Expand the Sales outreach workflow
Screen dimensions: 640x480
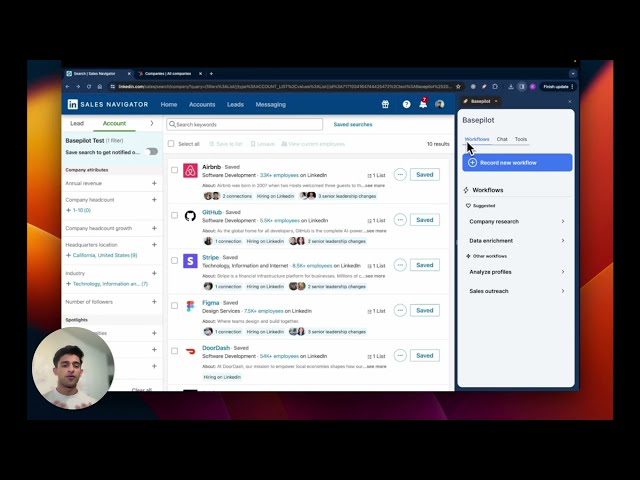coord(517,291)
